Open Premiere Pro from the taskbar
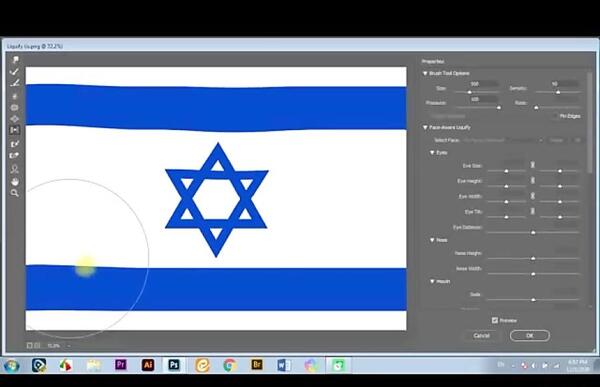The height and width of the screenshot is (387, 600). pos(121,365)
